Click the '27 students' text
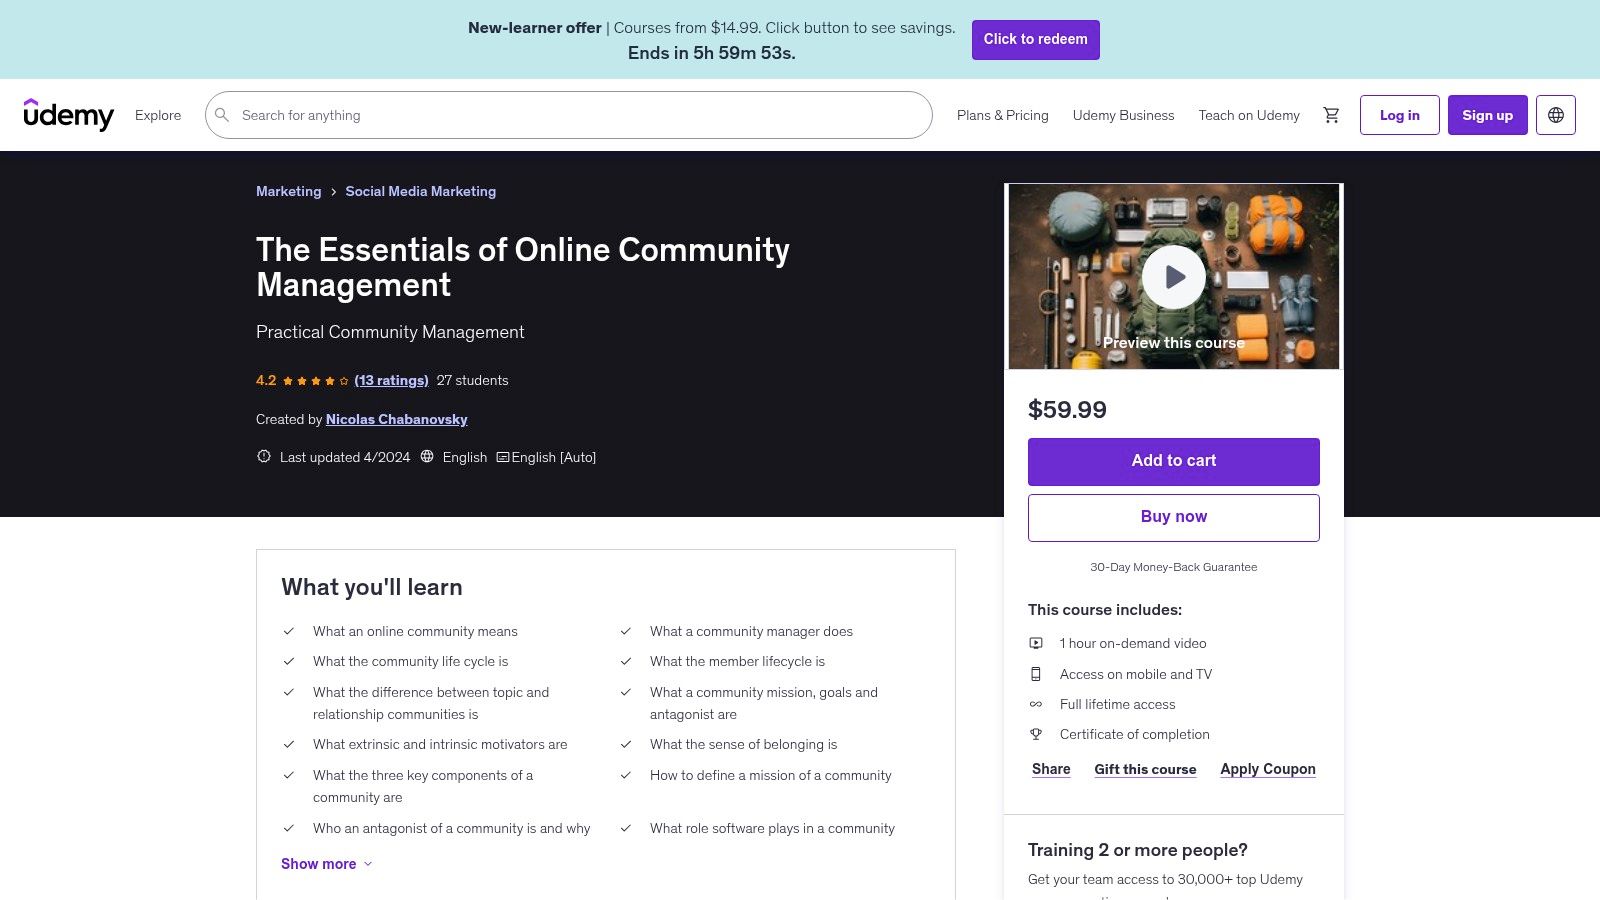The width and height of the screenshot is (1600, 900). [472, 381]
